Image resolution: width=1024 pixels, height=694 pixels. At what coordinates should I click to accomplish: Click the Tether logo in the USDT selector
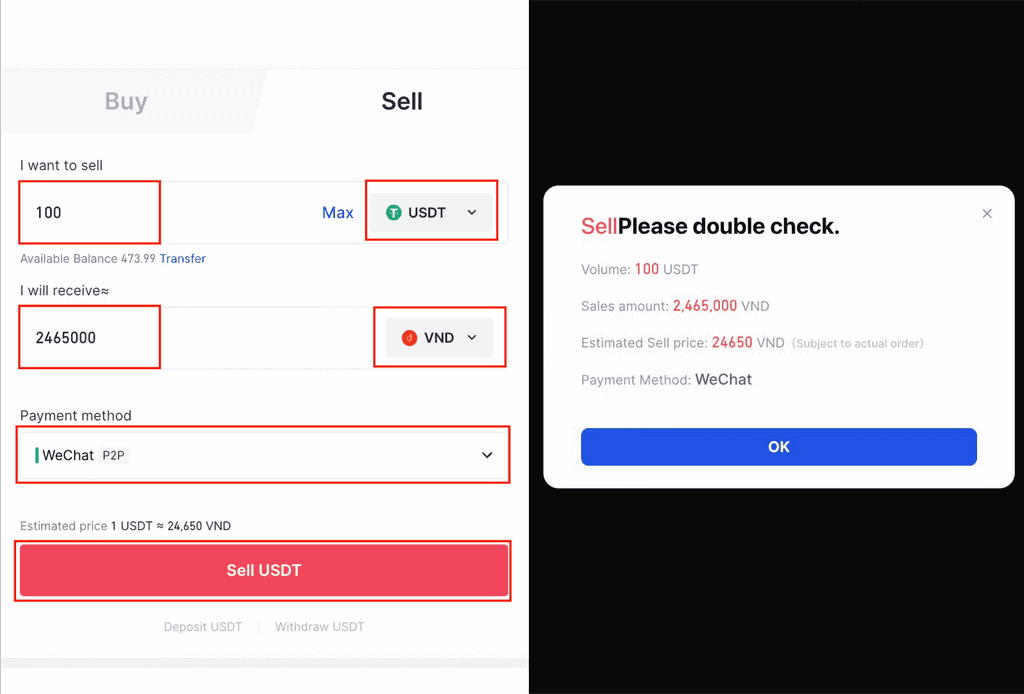click(394, 212)
